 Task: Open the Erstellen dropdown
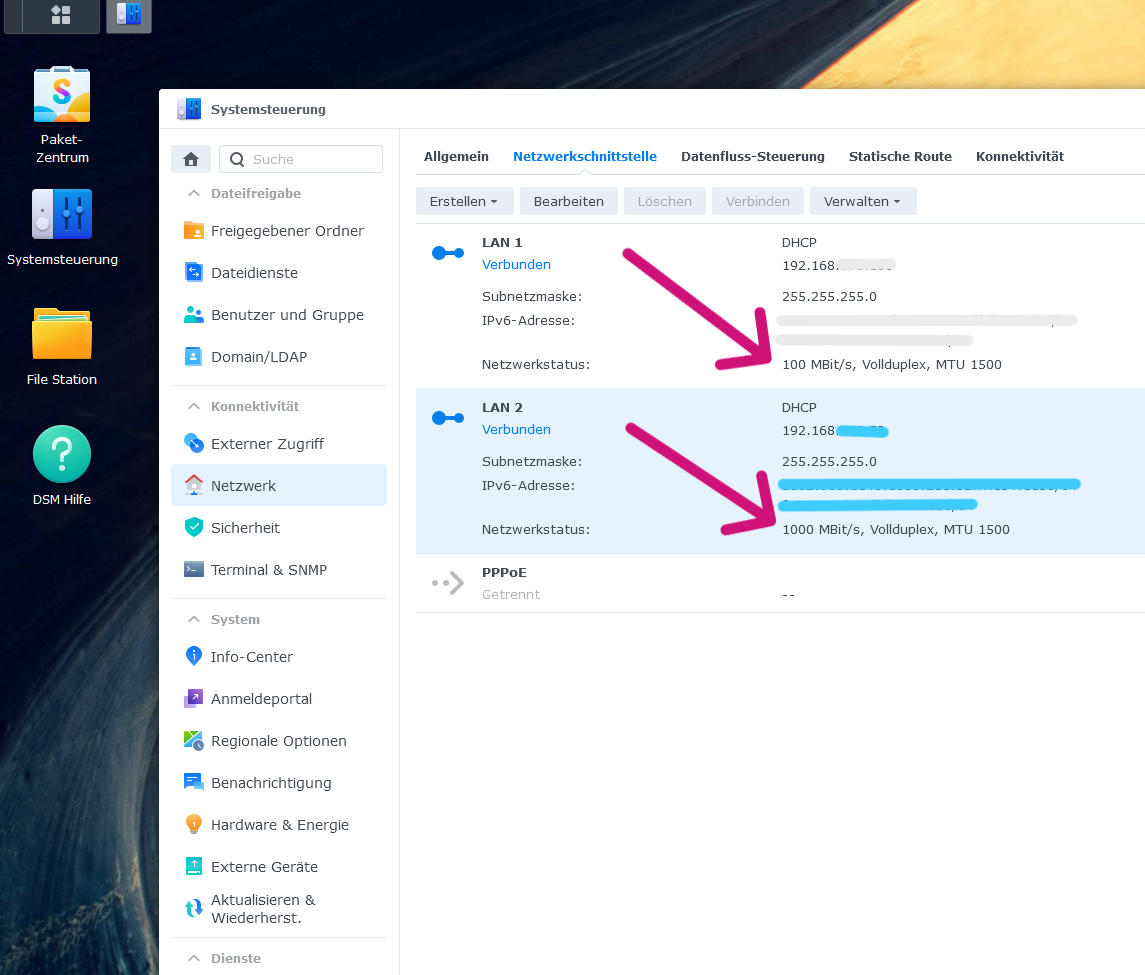(464, 201)
